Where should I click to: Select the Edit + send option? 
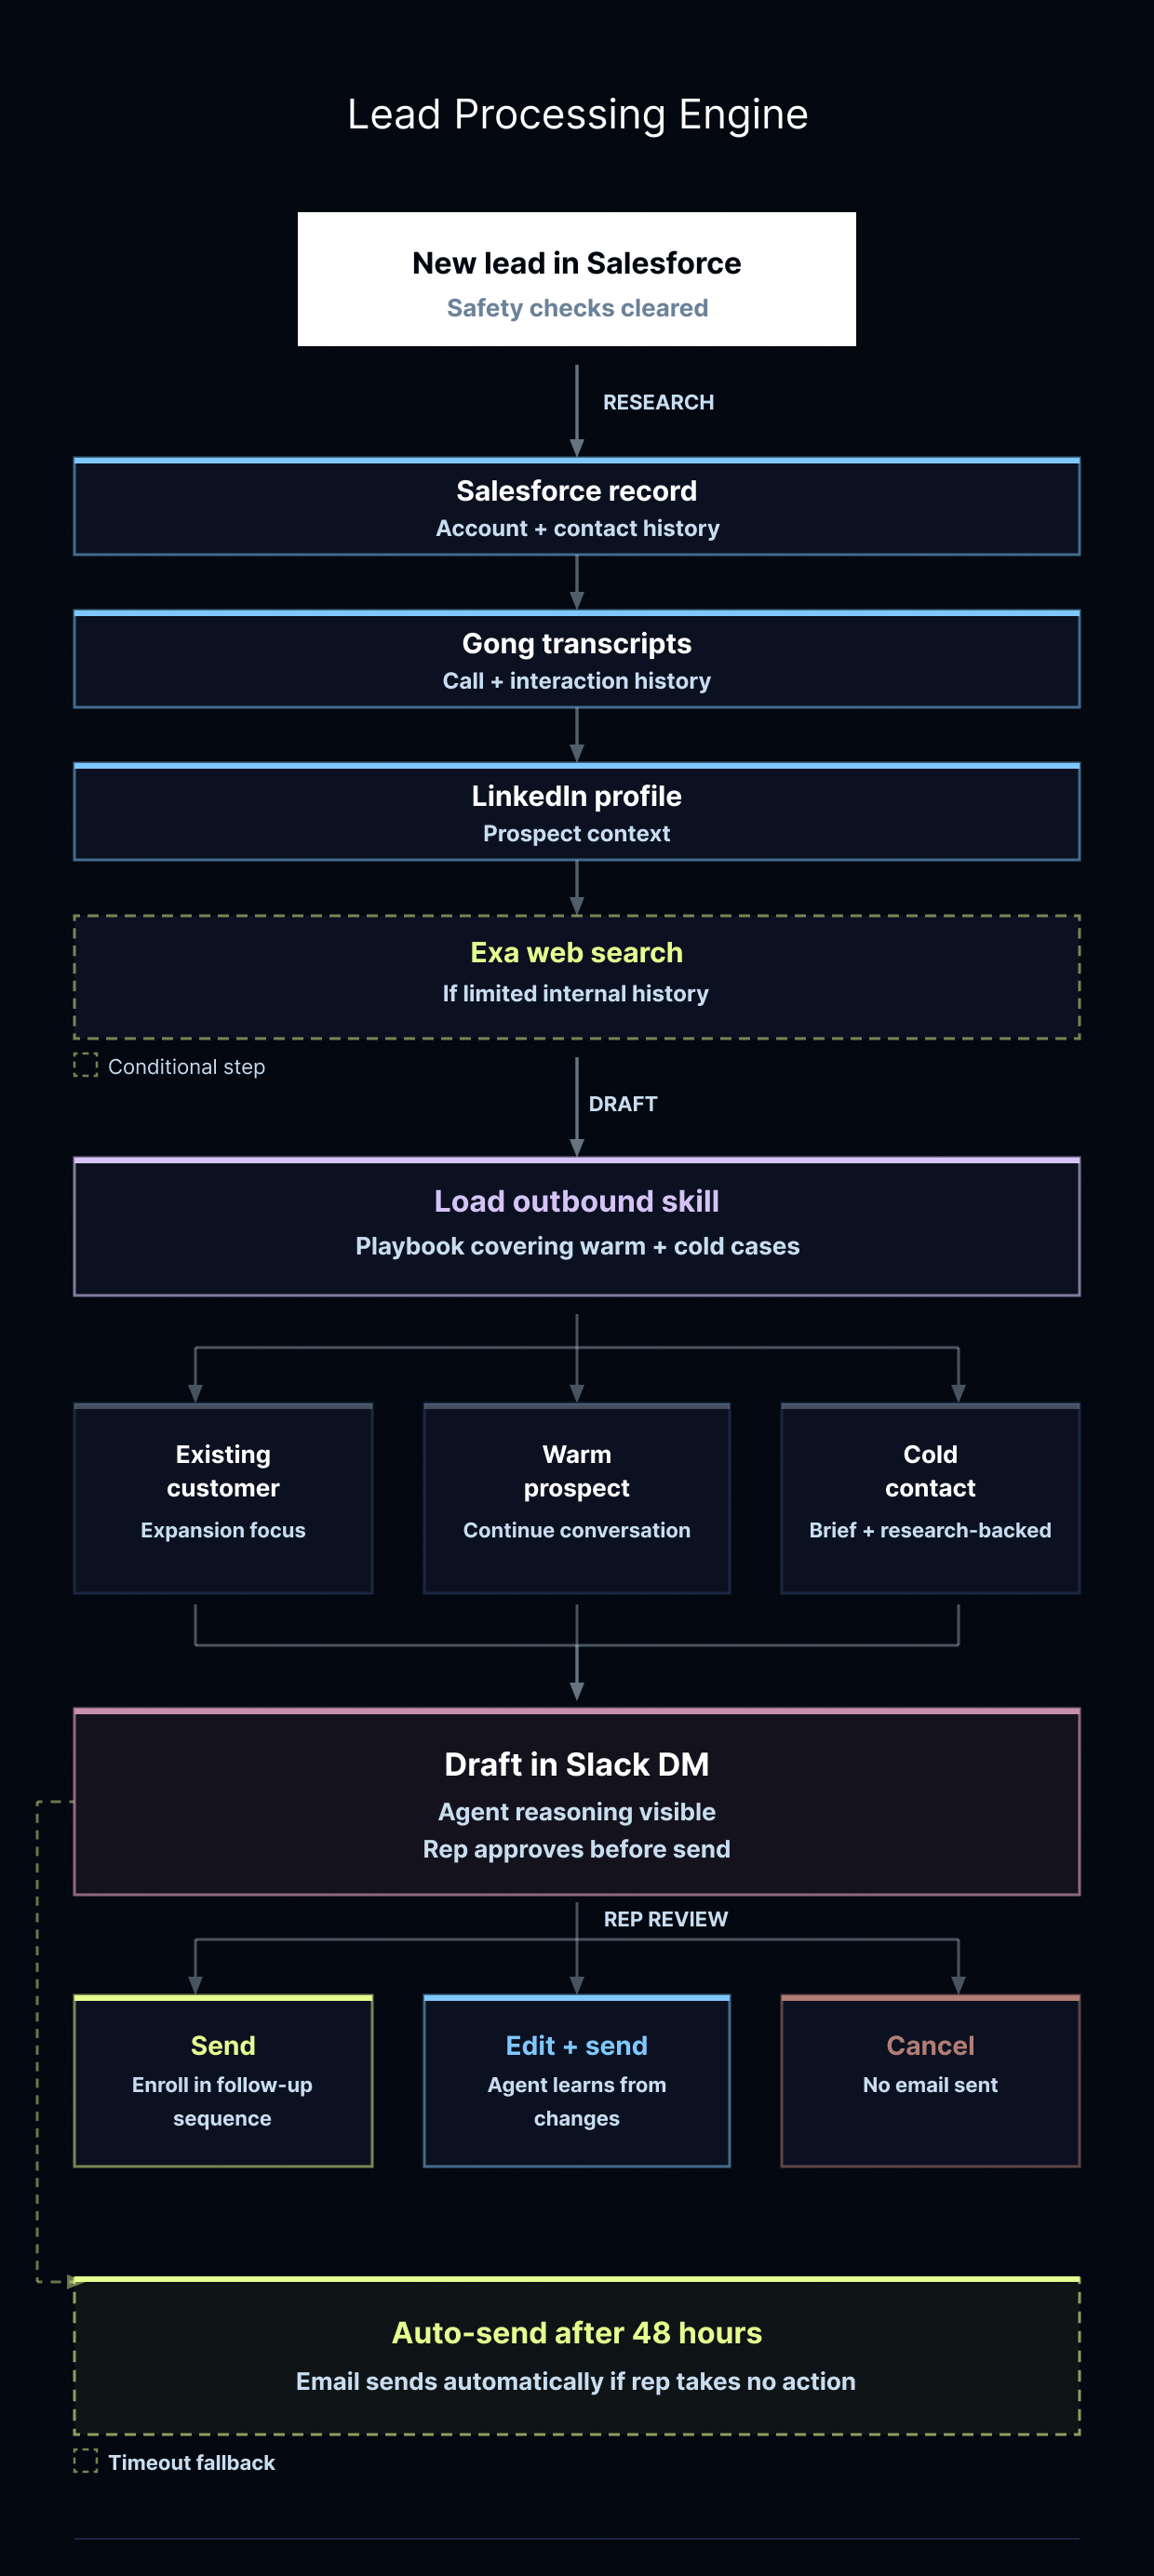[577, 2080]
